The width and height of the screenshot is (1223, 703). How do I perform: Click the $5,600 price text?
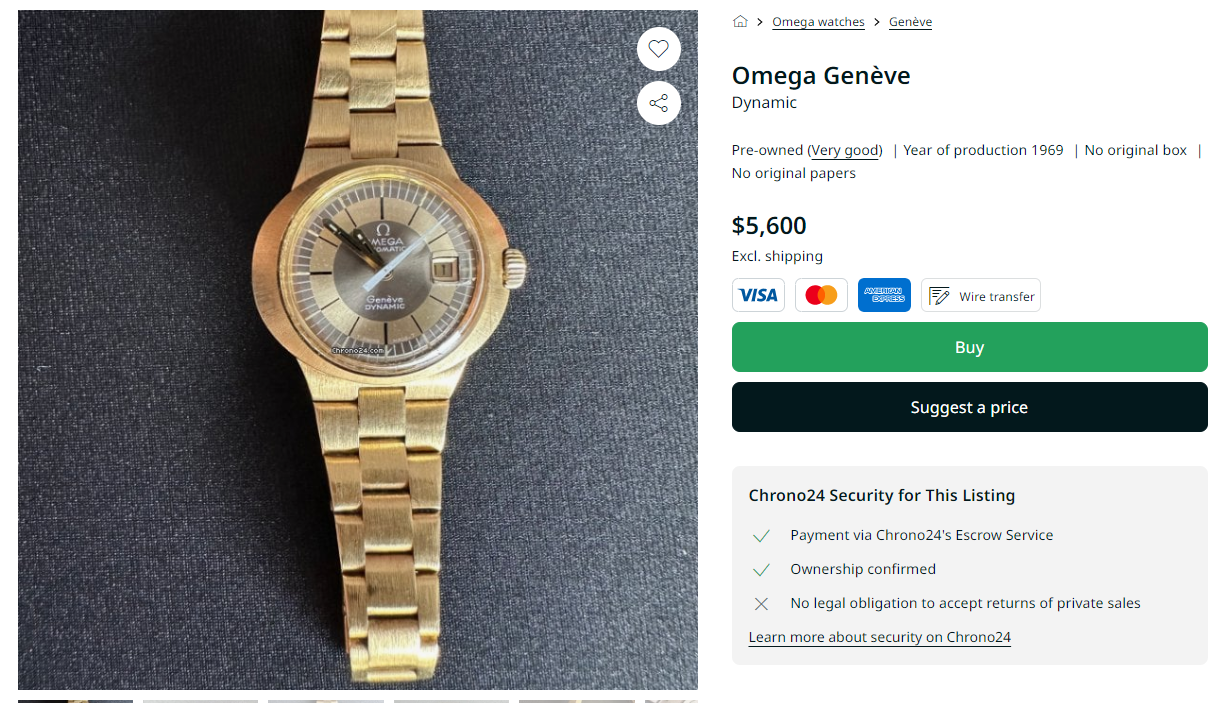click(769, 226)
